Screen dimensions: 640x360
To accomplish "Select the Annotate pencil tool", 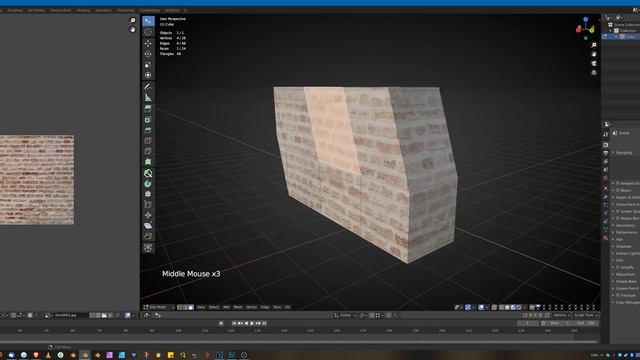I will click(x=148, y=87).
